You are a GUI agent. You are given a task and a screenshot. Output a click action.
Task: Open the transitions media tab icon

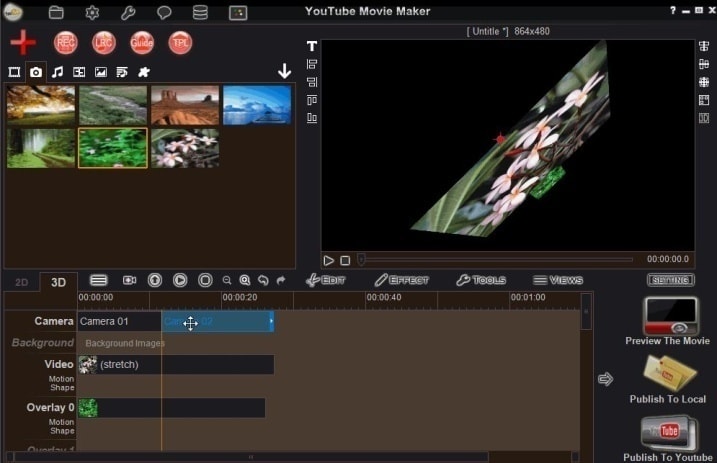79,72
